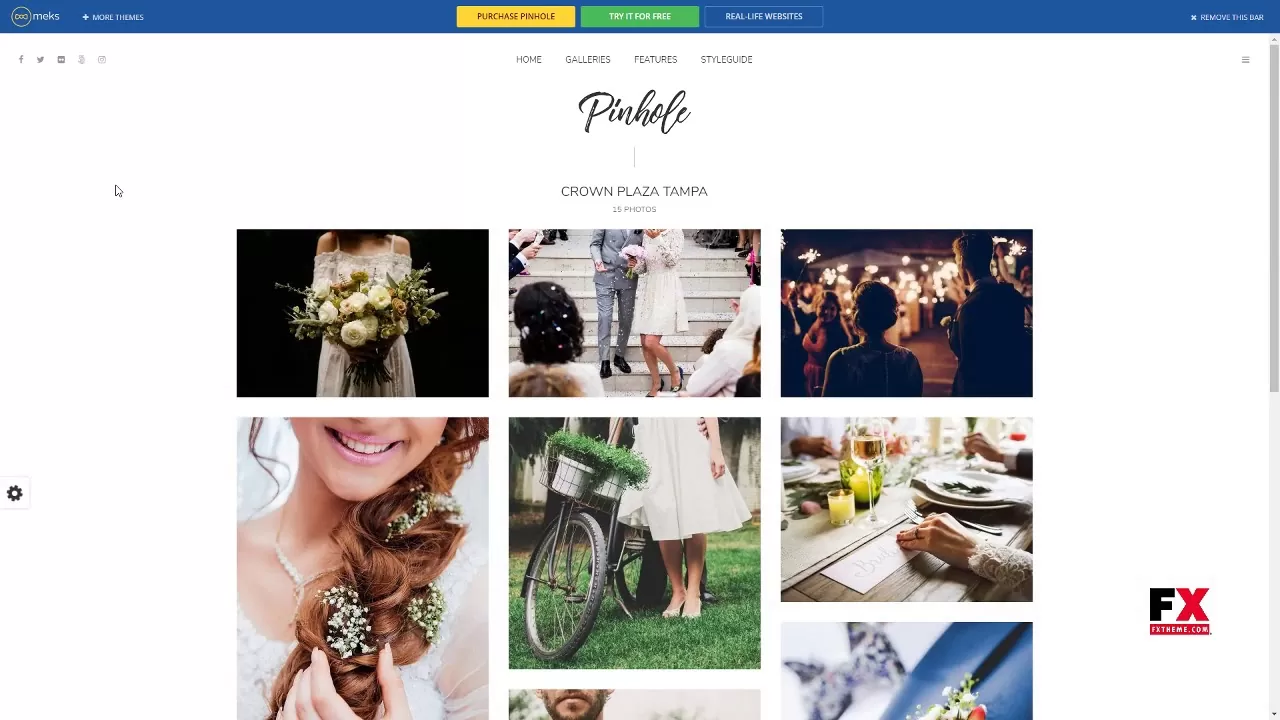Click the Meks logo in top bar
Viewport: 1280px width, 720px height.
(35, 16)
